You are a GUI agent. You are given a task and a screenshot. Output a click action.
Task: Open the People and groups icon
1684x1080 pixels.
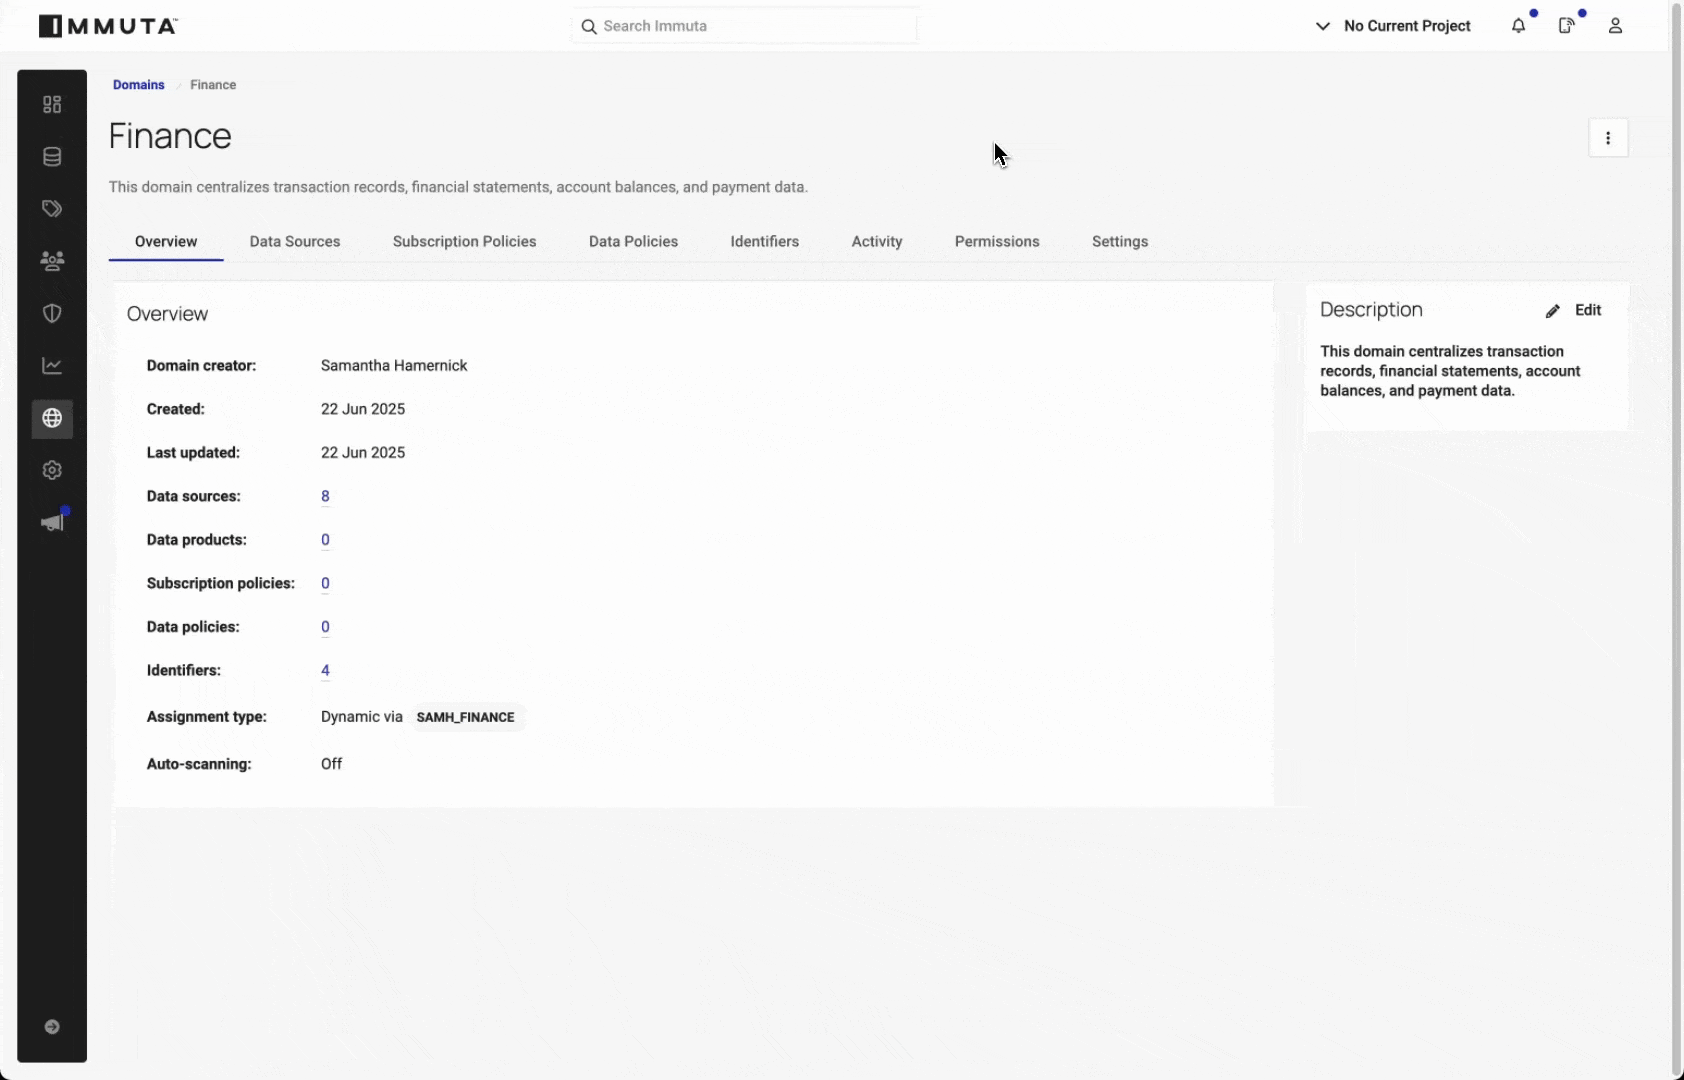52,261
